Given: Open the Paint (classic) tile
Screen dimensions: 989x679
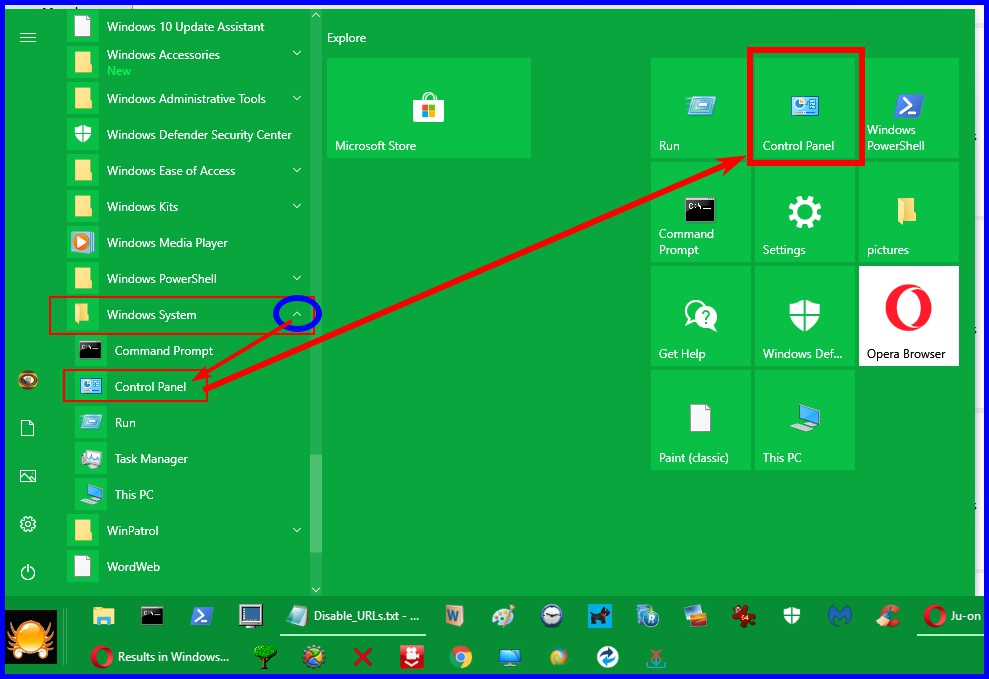Looking at the screenshot, I should [x=700, y=420].
